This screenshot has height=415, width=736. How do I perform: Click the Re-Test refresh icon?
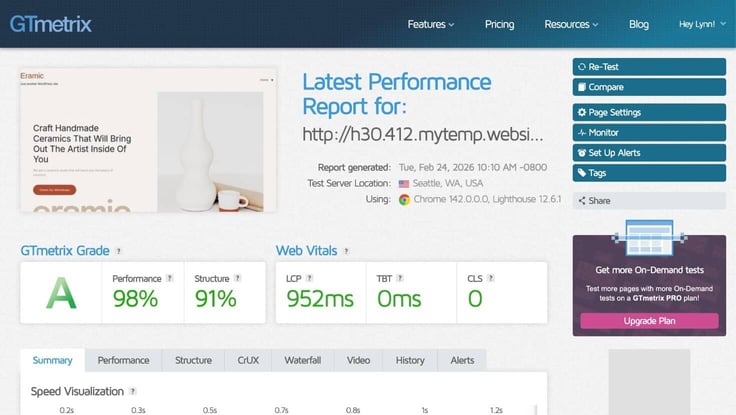click(x=582, y=67)
